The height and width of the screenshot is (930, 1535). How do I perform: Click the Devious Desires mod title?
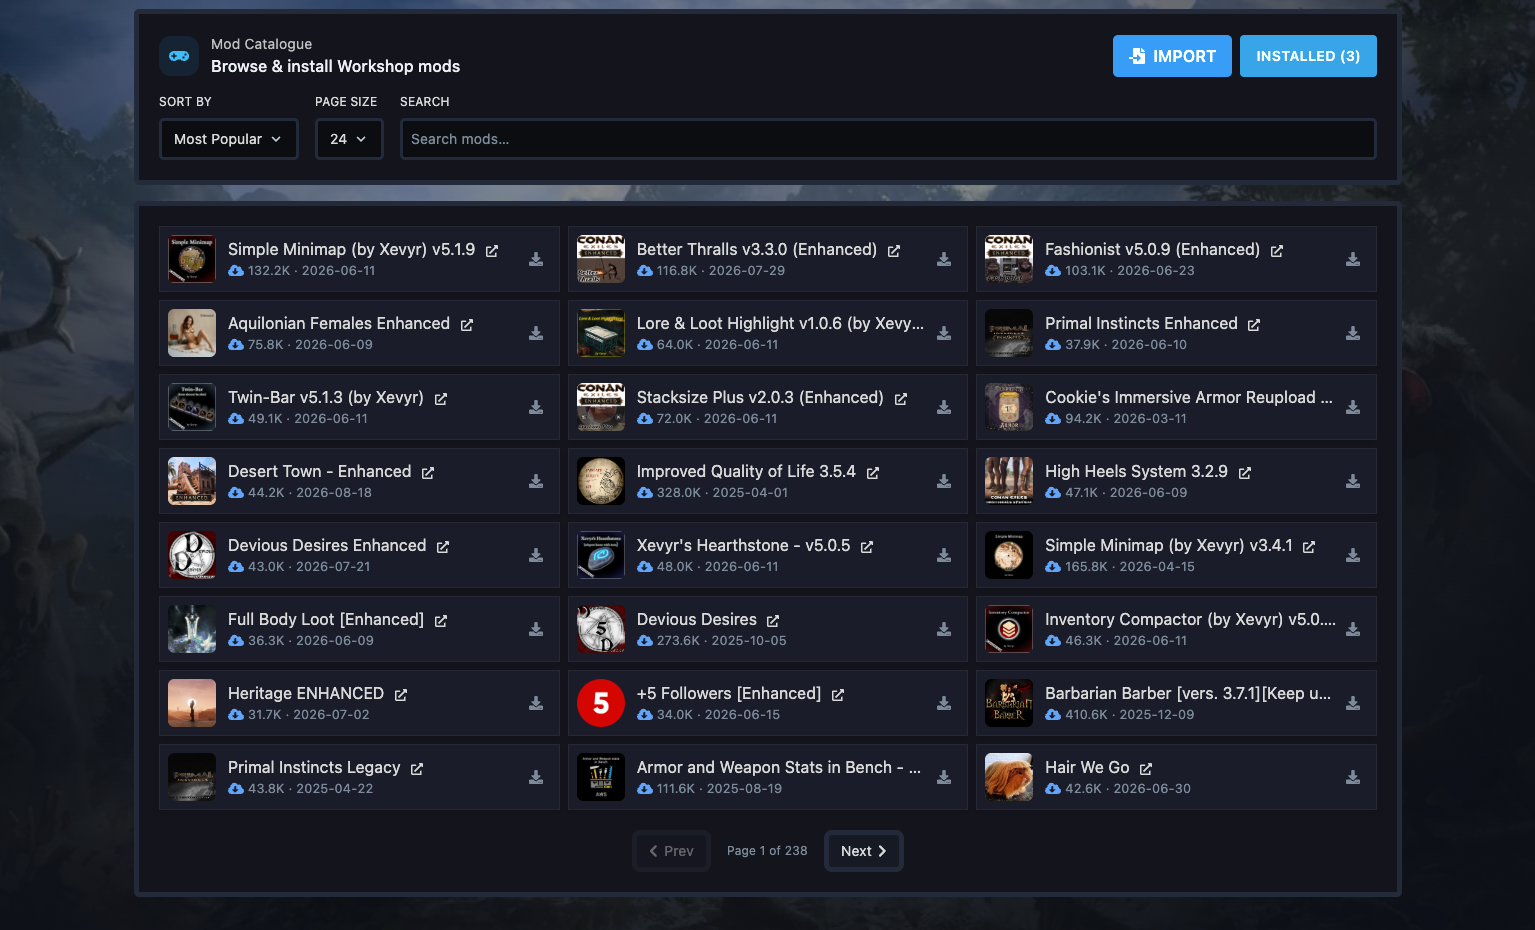coord(696,619)
